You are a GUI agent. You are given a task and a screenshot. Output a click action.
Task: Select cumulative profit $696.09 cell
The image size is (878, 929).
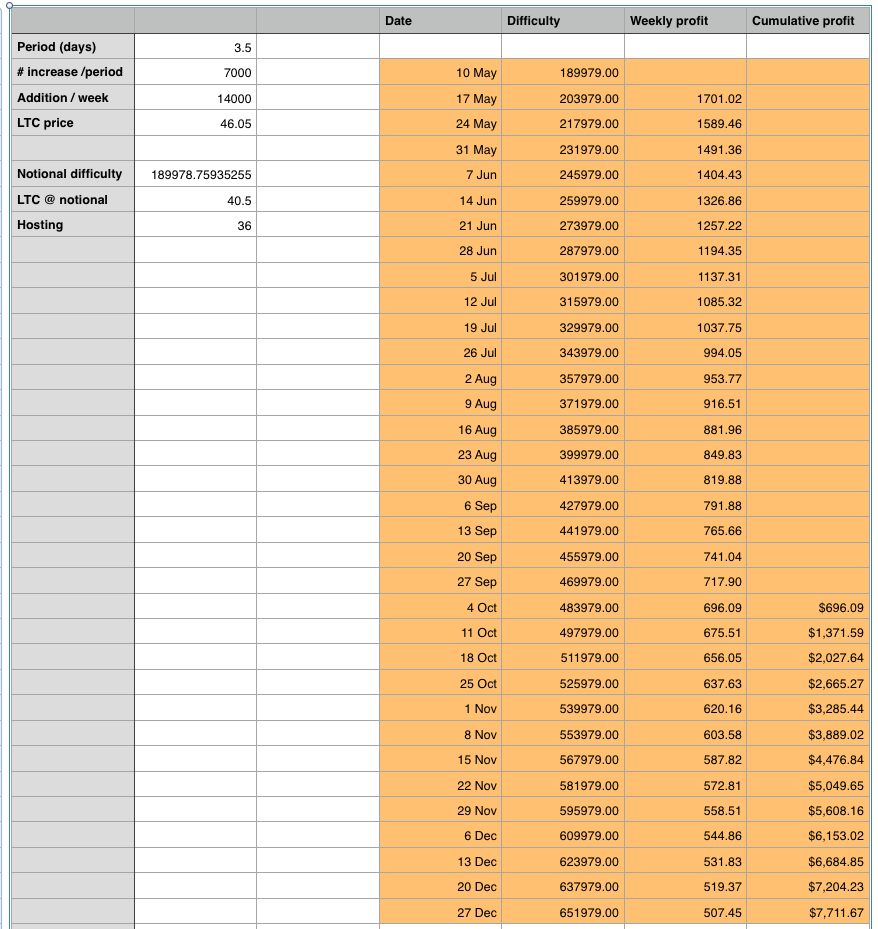pos(808,607)
